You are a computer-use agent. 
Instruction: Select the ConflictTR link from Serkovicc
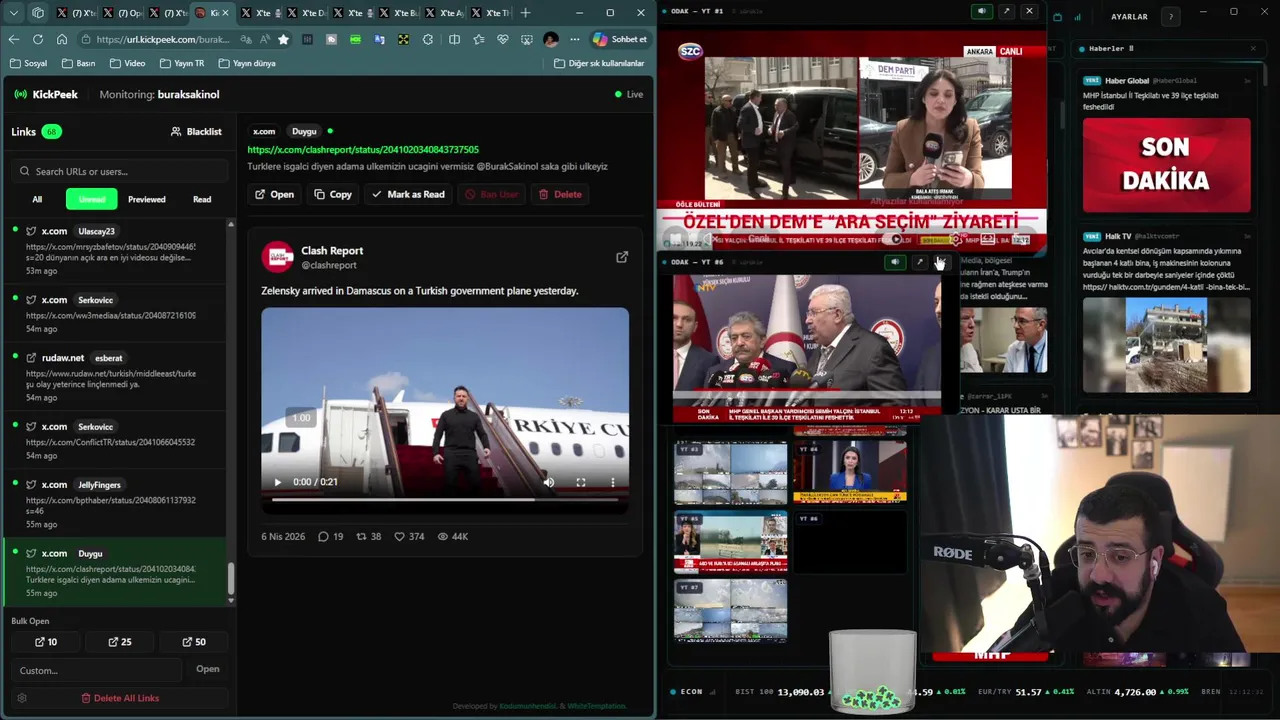[115, 440]
